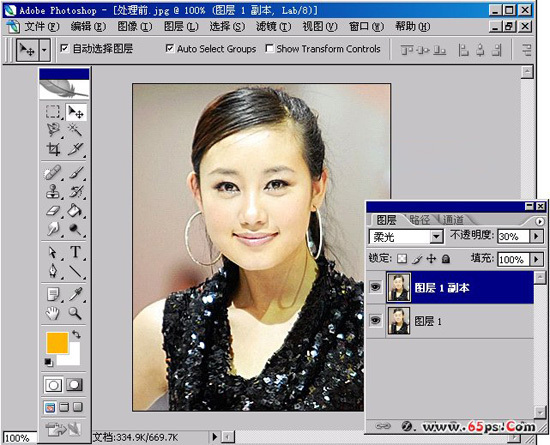Open the 柔光 blend mode dropdown
This screenshot has width=550, height=445.
point(436,237)
